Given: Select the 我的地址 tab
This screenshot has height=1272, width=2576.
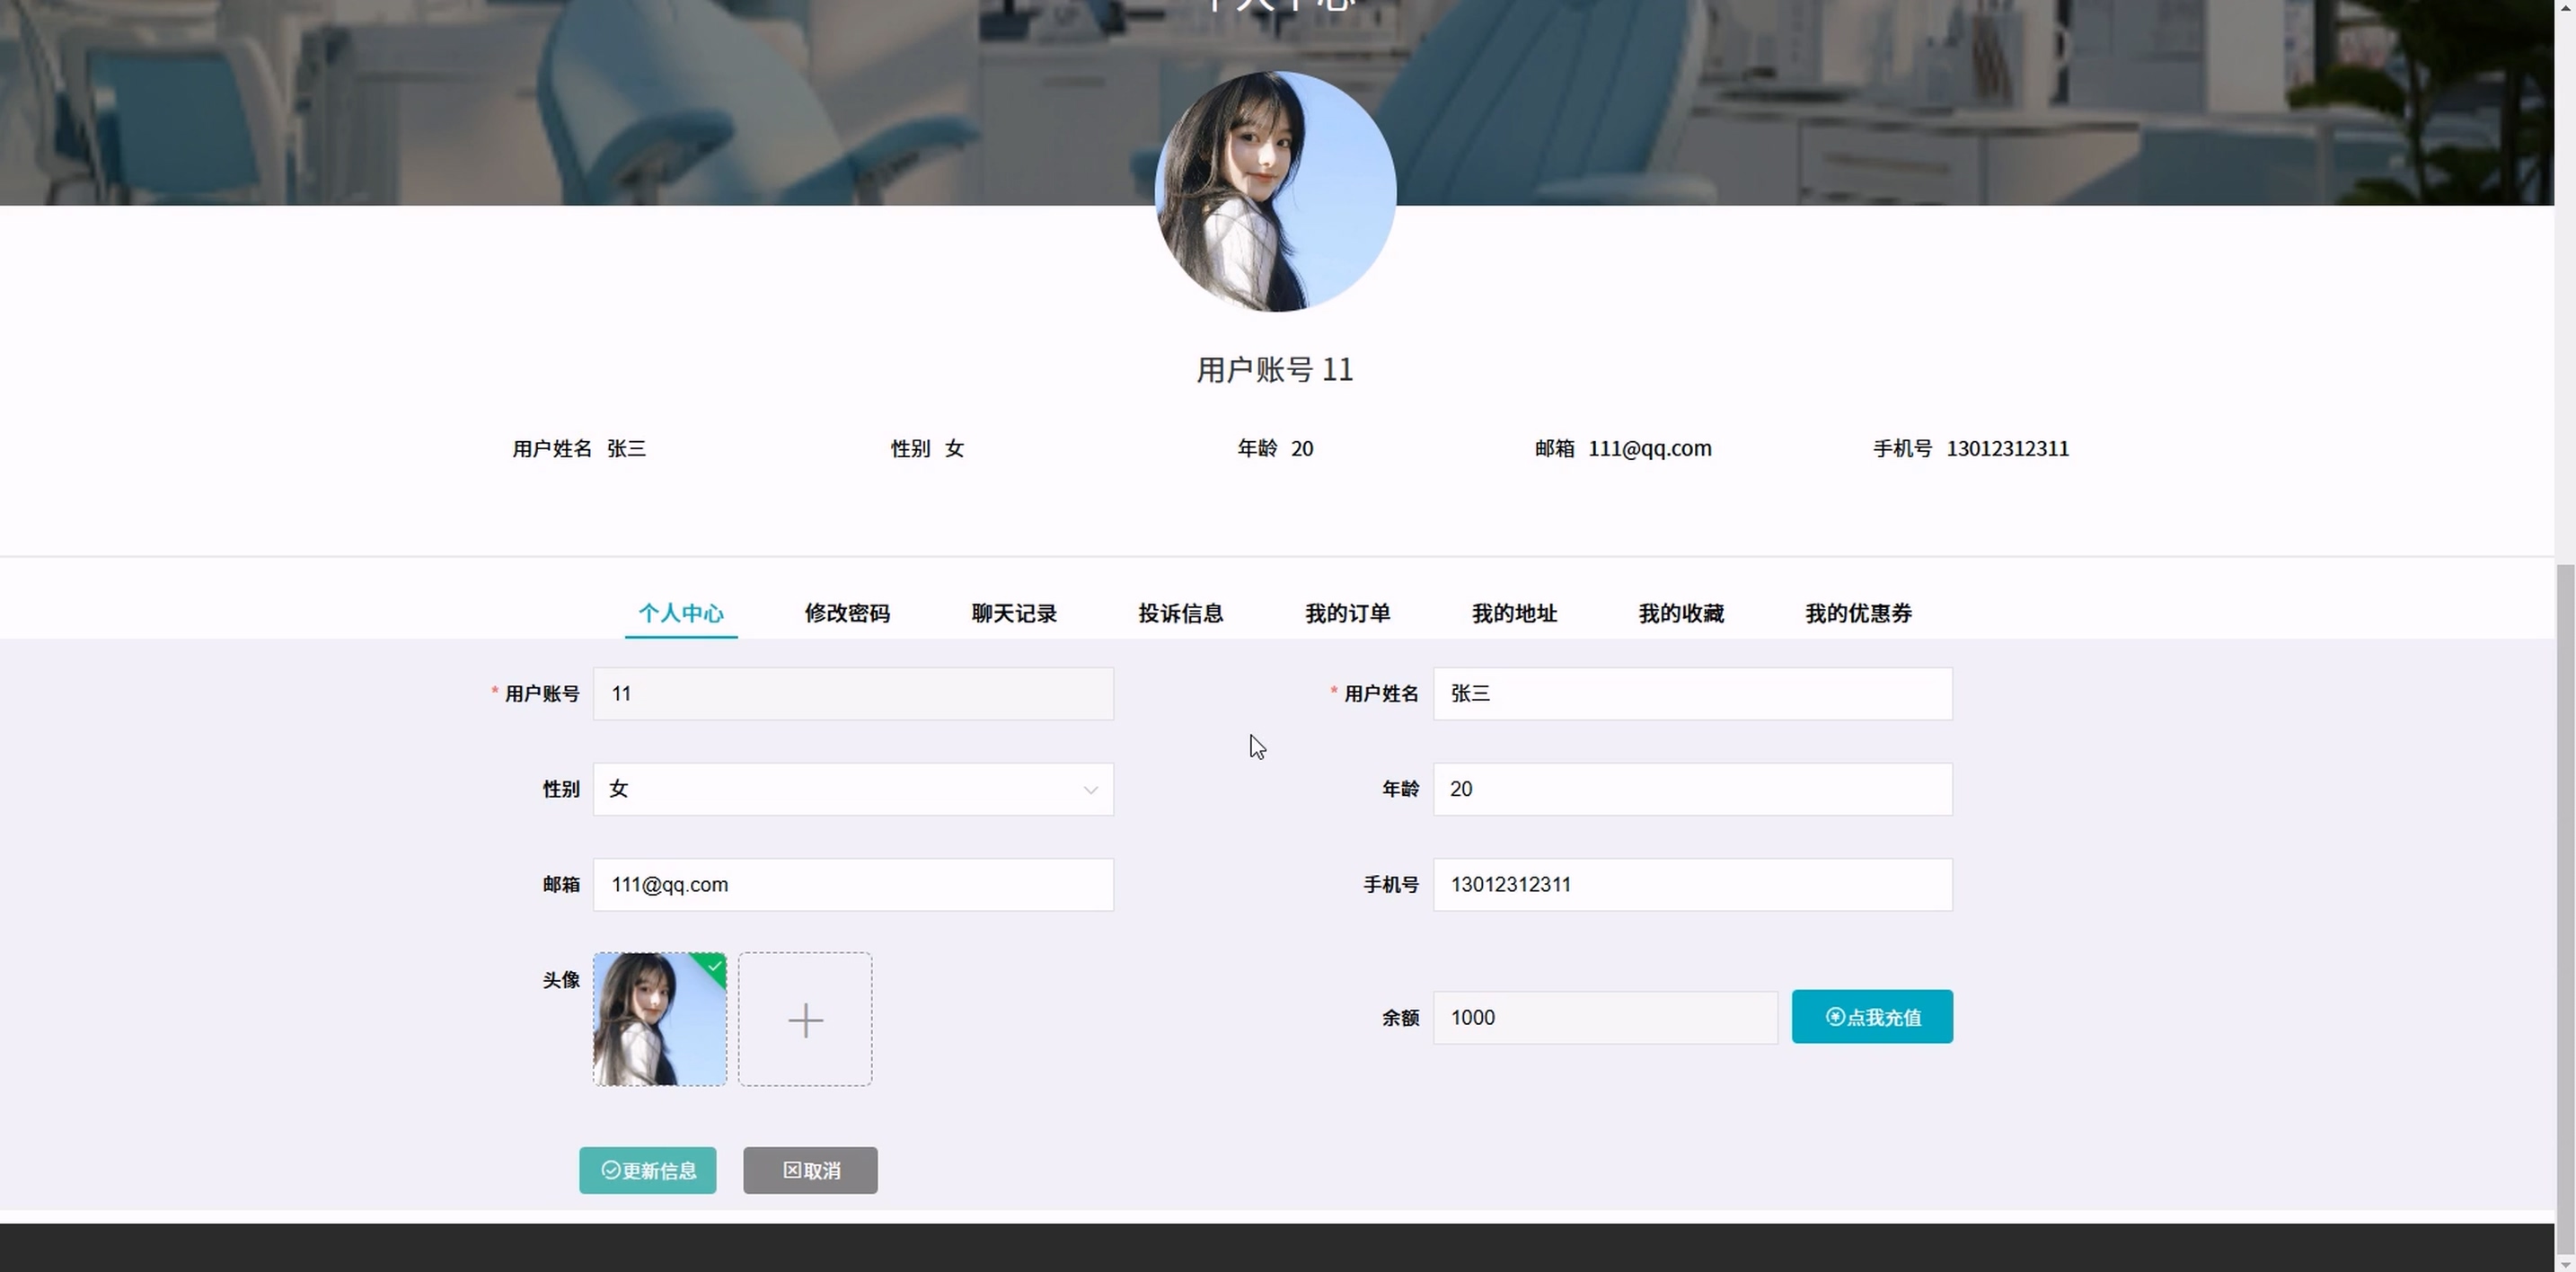Looking at the screenshot, I should [x=1514, y=613].
